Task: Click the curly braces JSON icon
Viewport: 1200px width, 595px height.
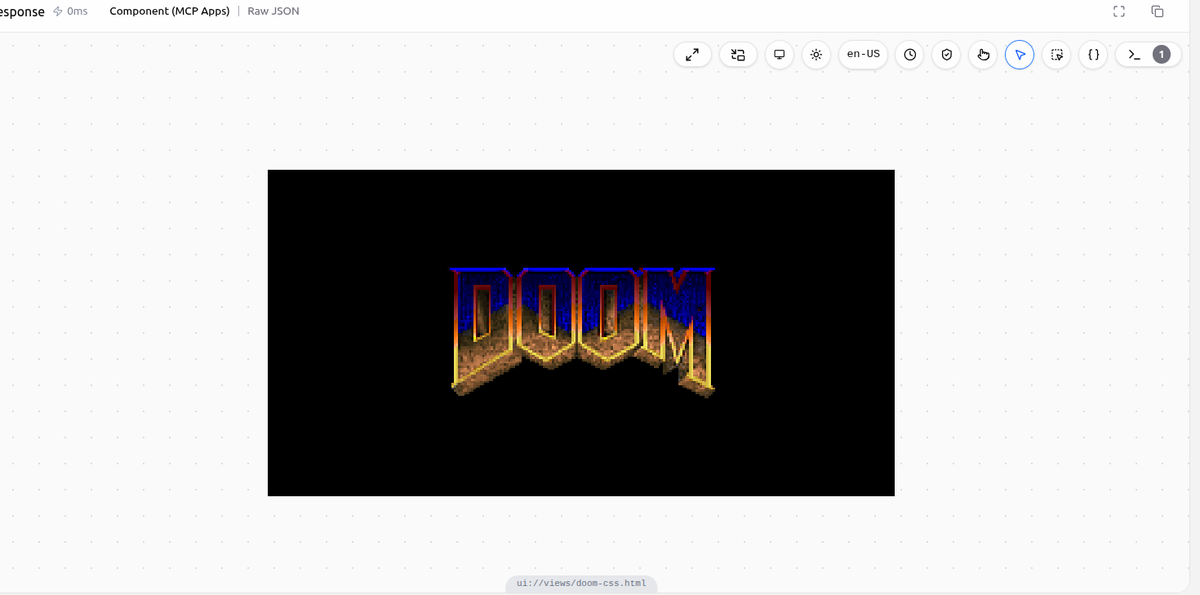Action: [1093, 55]
